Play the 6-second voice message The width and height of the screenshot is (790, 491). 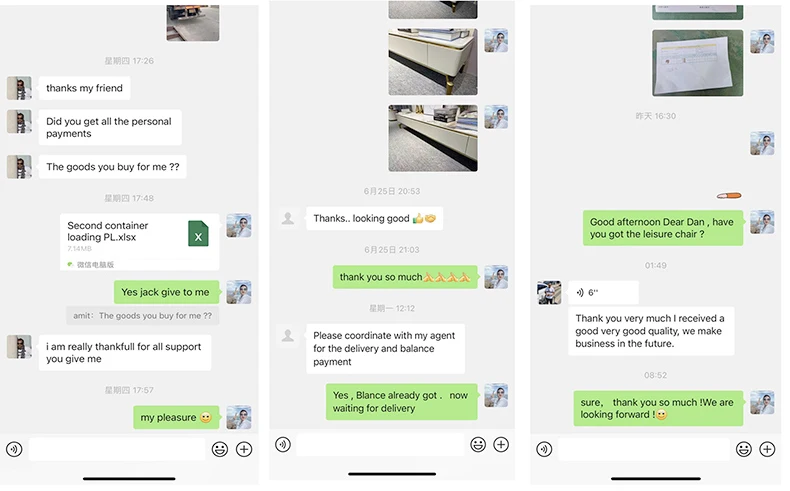coord(603,292)
